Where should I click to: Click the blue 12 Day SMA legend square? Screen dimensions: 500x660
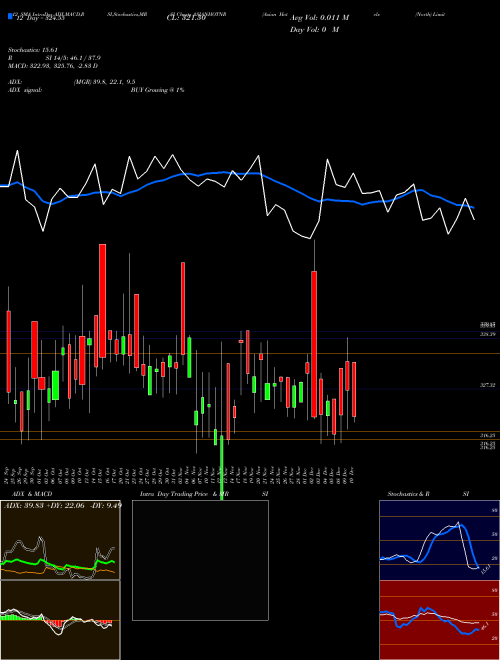[10, 17]
